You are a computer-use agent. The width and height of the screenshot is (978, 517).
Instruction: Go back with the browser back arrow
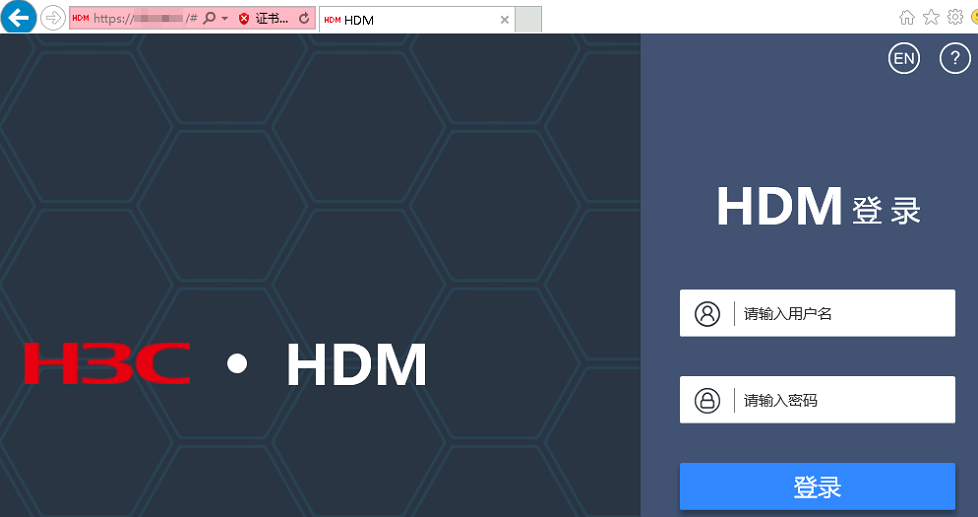pos(18,17)
